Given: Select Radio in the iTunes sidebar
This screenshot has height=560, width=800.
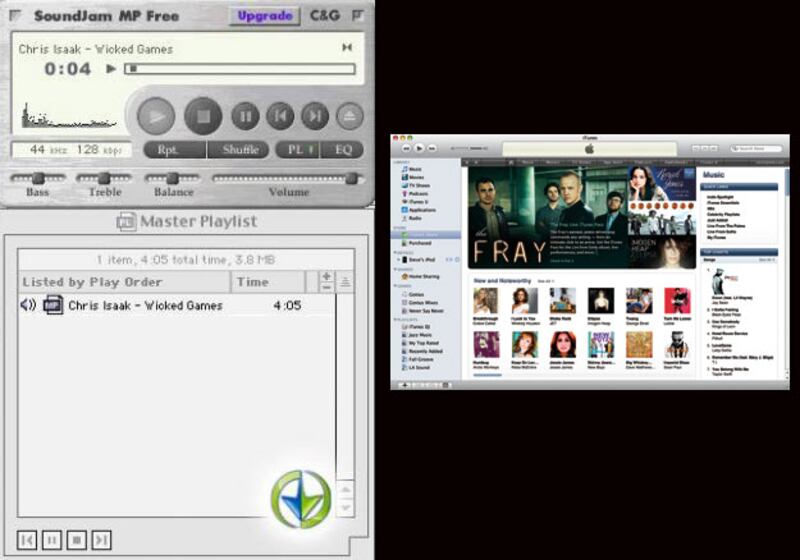Looking at the screenshot, I should (412, 218).
